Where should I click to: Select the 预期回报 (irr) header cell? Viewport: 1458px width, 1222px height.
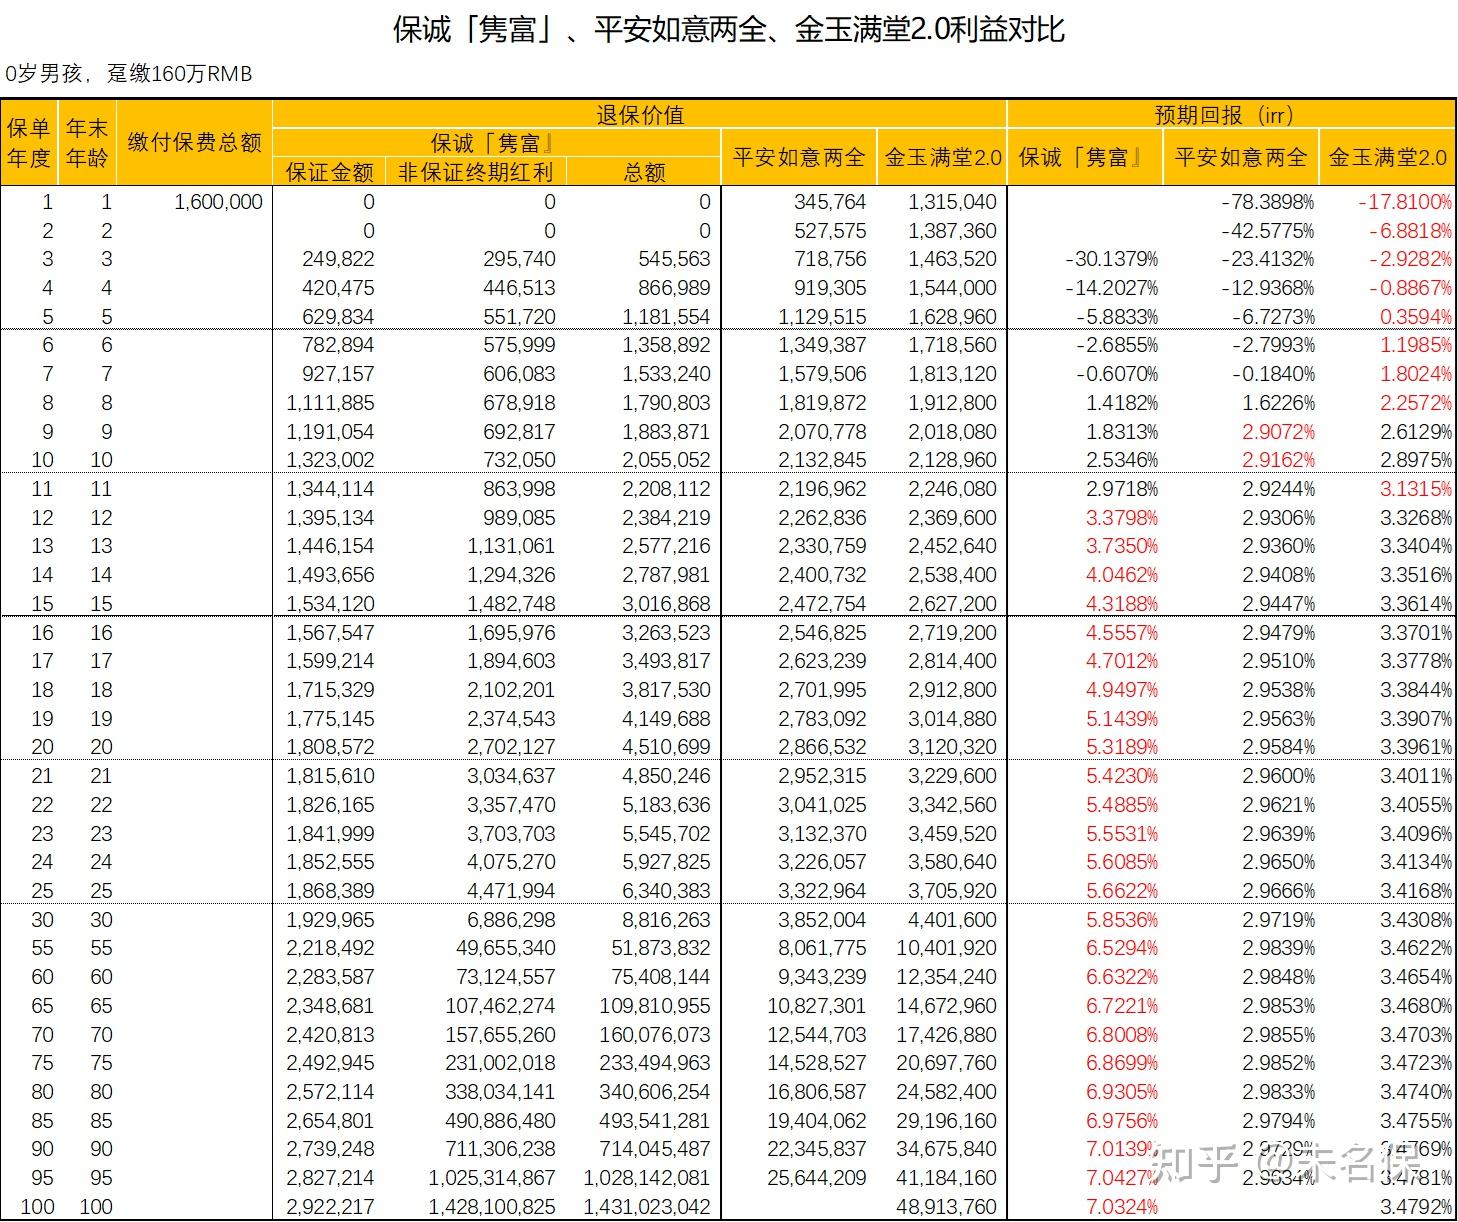coord(1231,114)
